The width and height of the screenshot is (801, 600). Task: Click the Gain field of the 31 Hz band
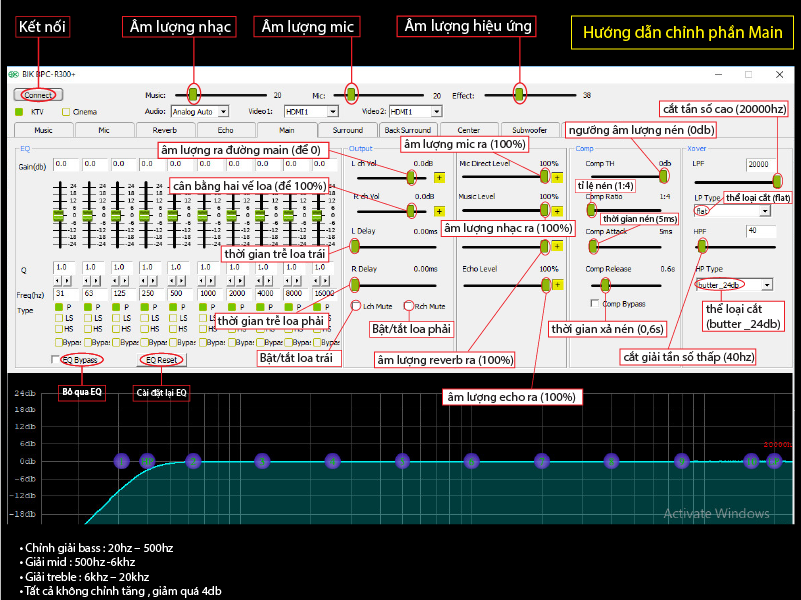coord(66,164)
